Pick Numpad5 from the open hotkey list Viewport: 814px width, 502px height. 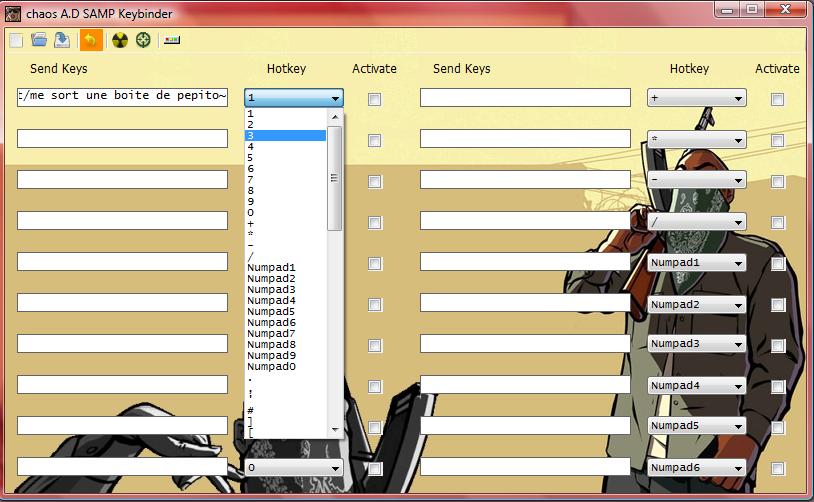(286, 311)
